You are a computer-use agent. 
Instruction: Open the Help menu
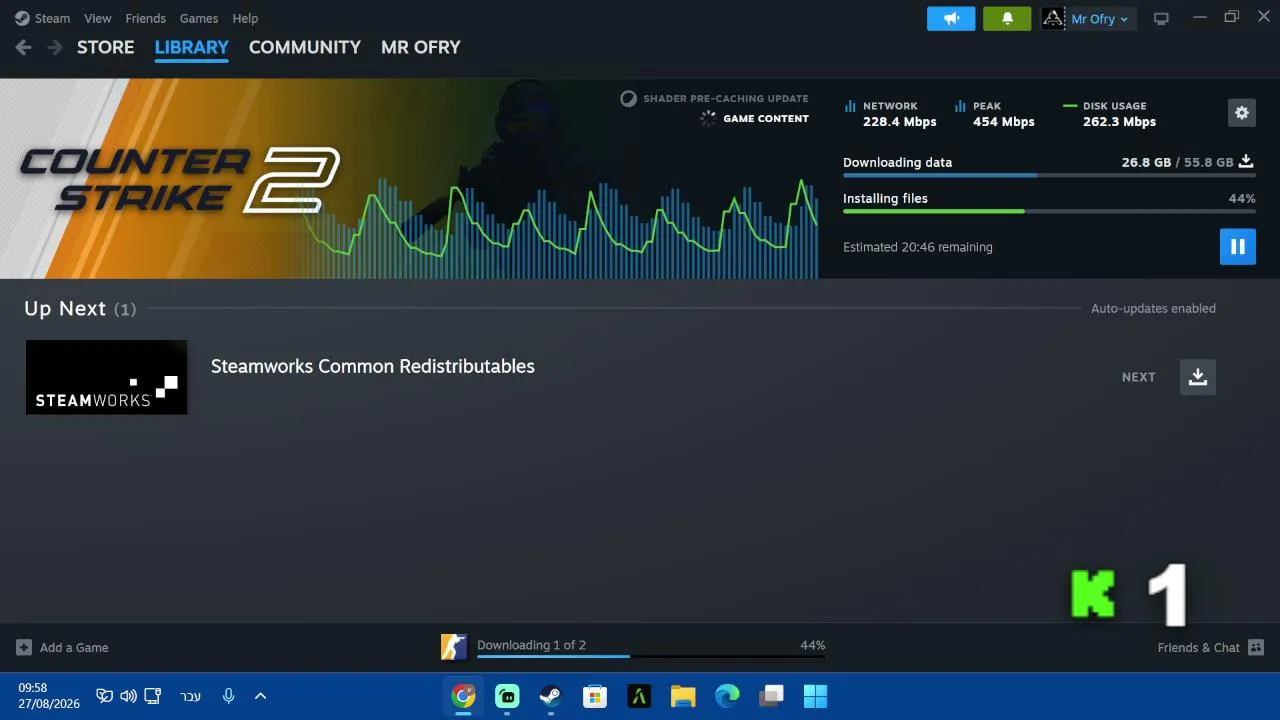[x=245, y=18]
